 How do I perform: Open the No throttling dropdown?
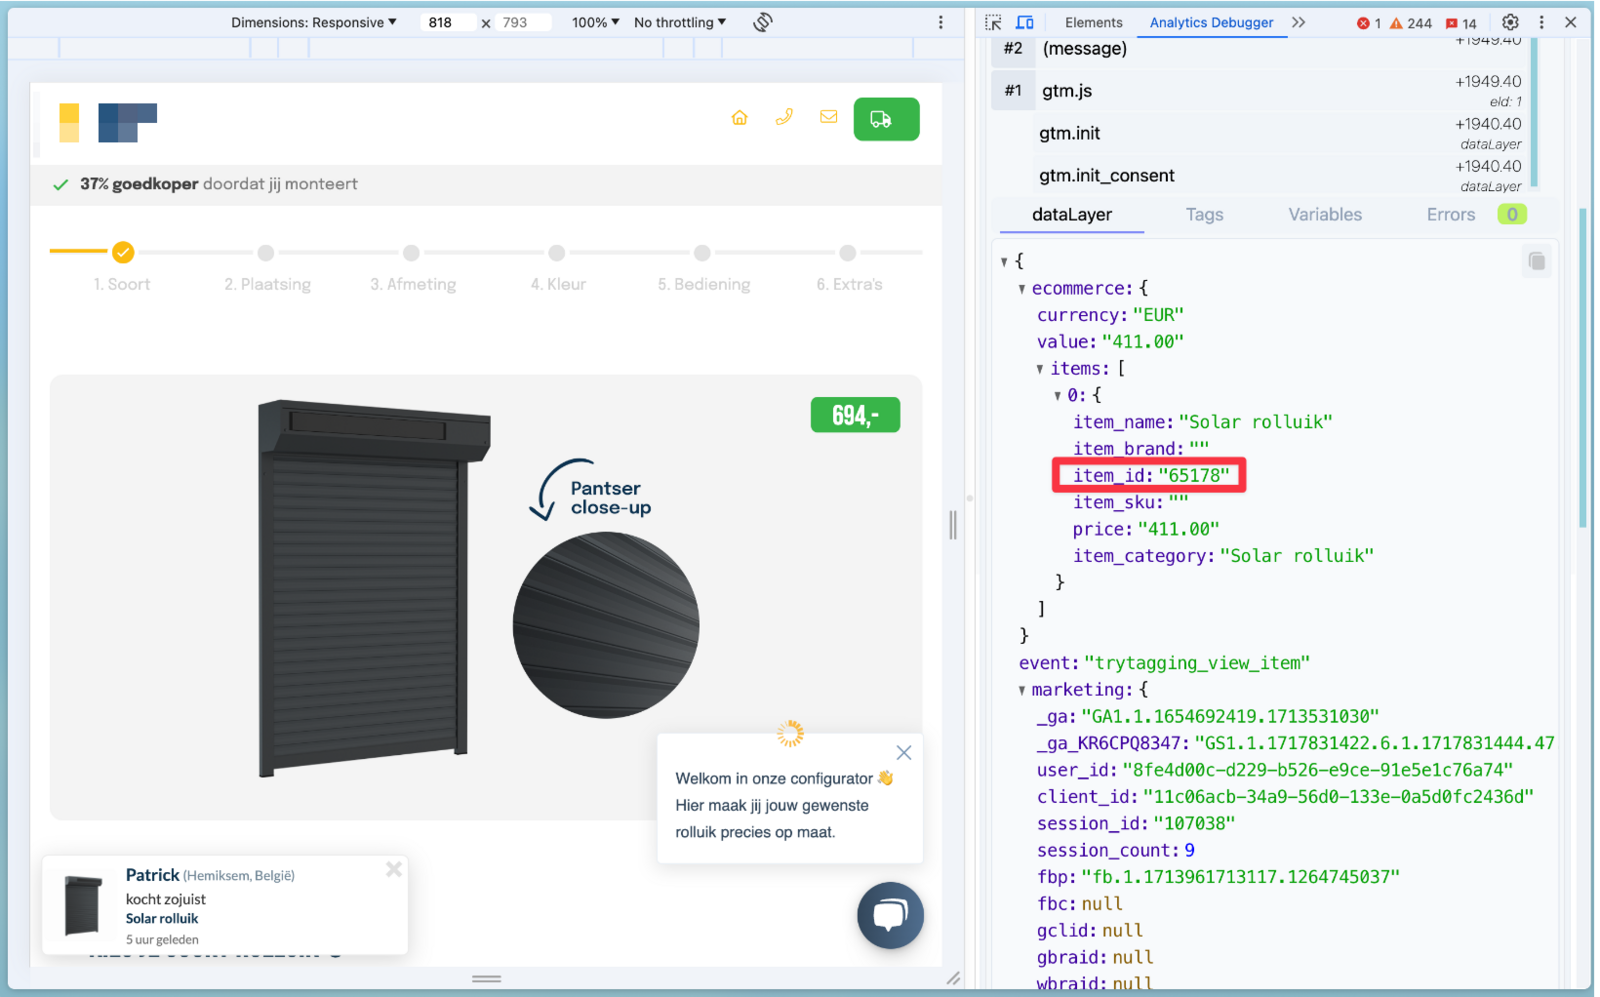[x=680, y=22]
